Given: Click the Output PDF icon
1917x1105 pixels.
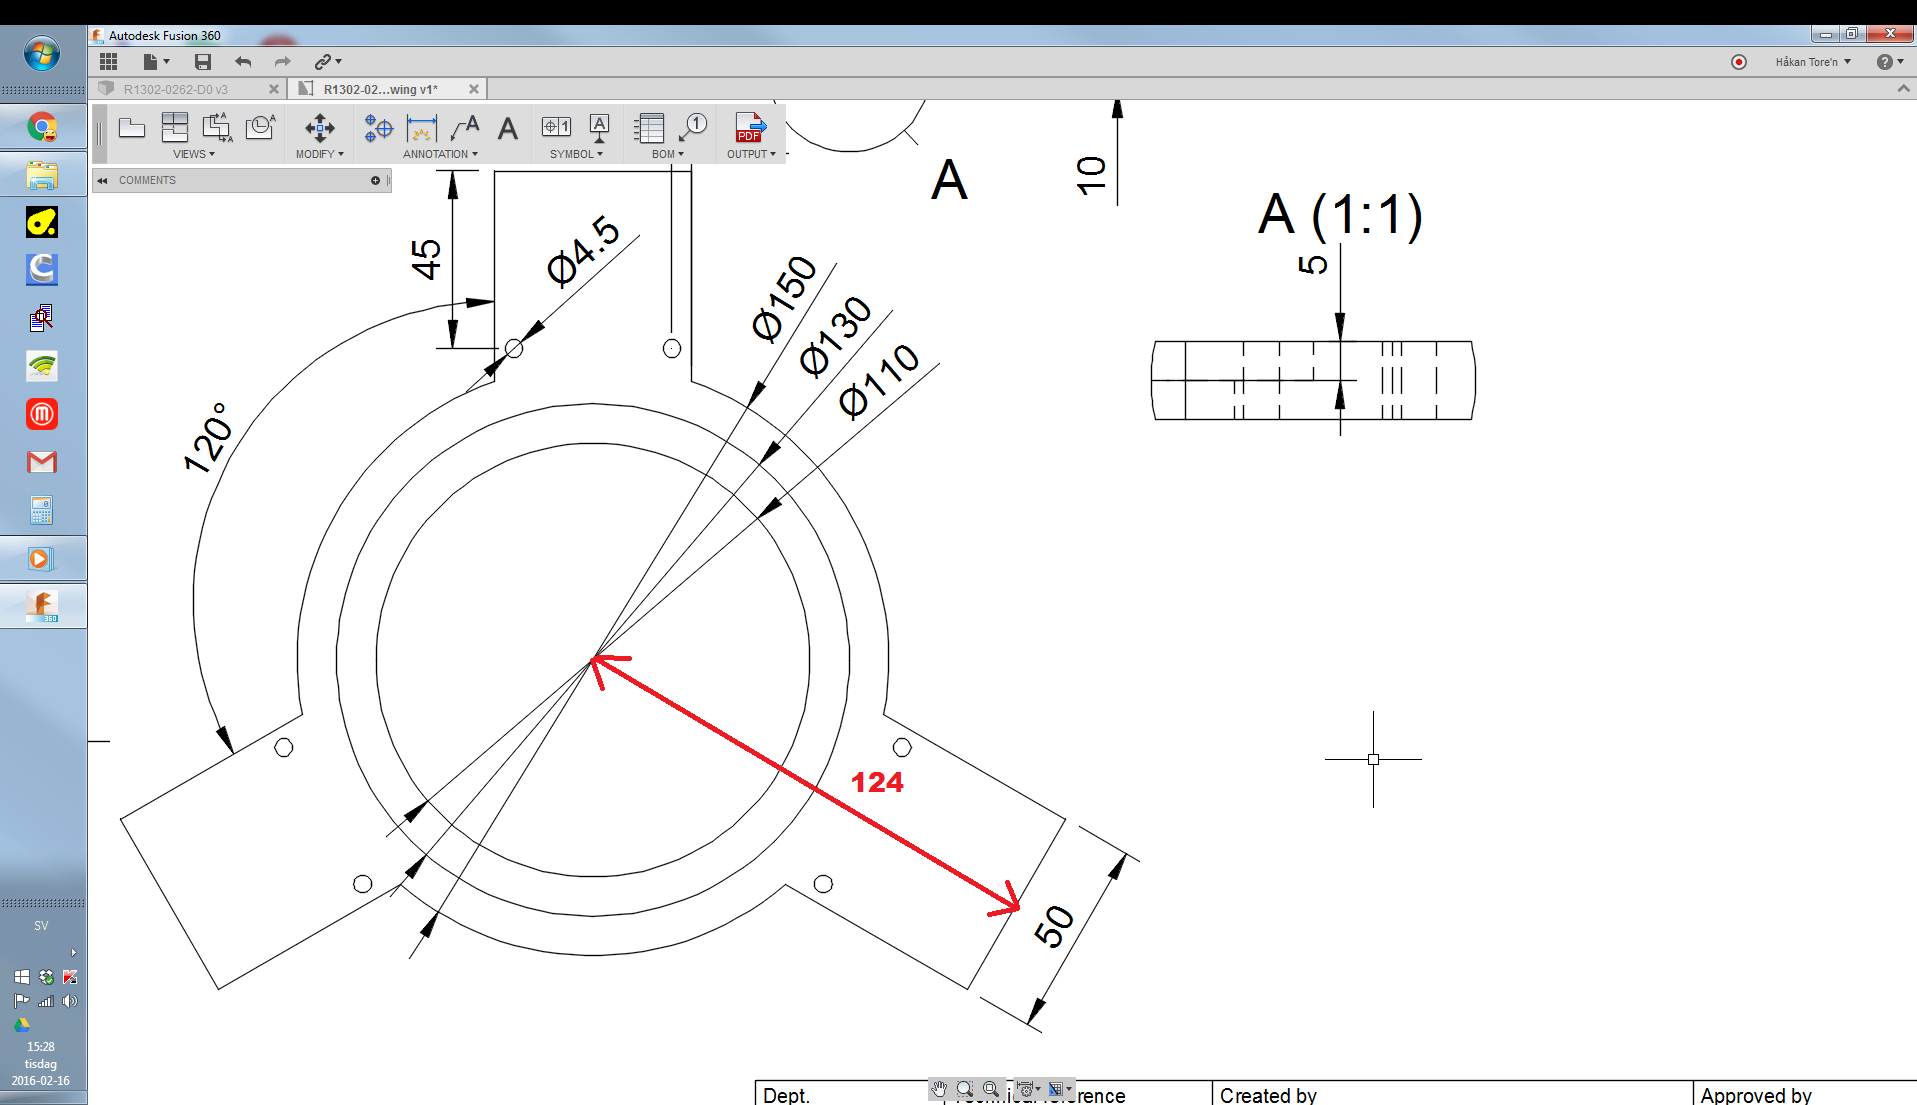Looking at the screenshot, I should click(750, 128).
